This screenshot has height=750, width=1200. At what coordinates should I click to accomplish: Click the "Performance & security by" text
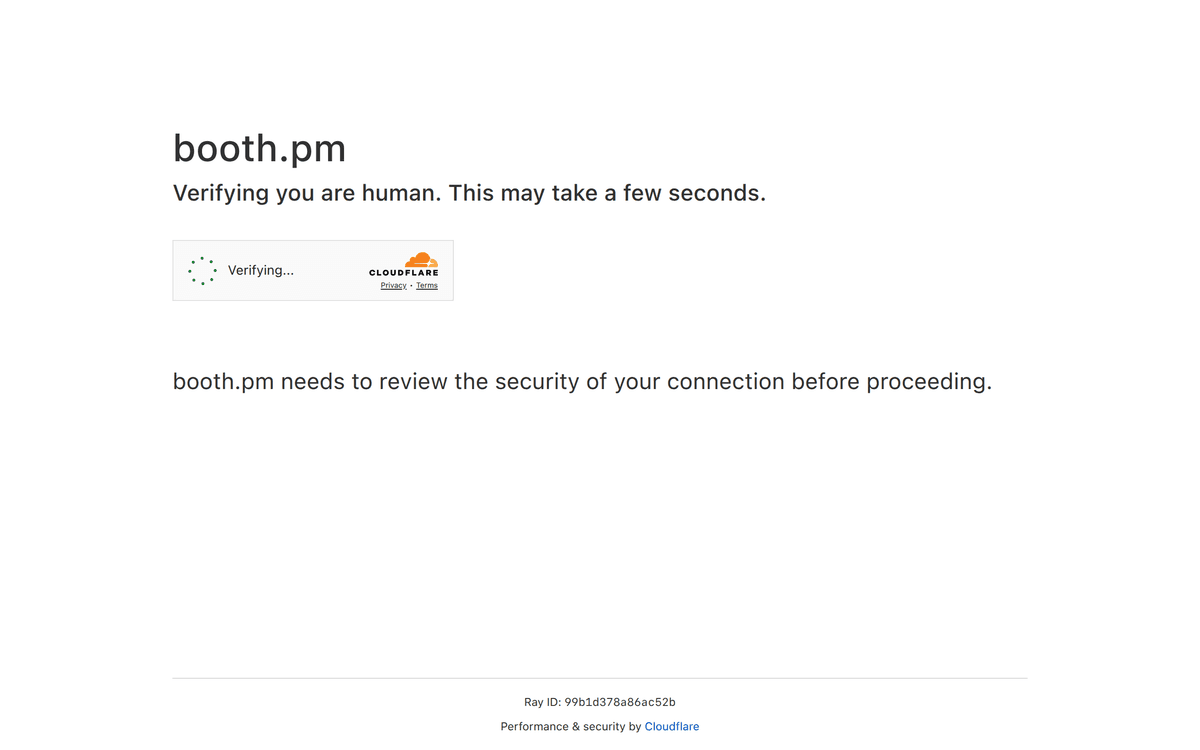point(571,727)
